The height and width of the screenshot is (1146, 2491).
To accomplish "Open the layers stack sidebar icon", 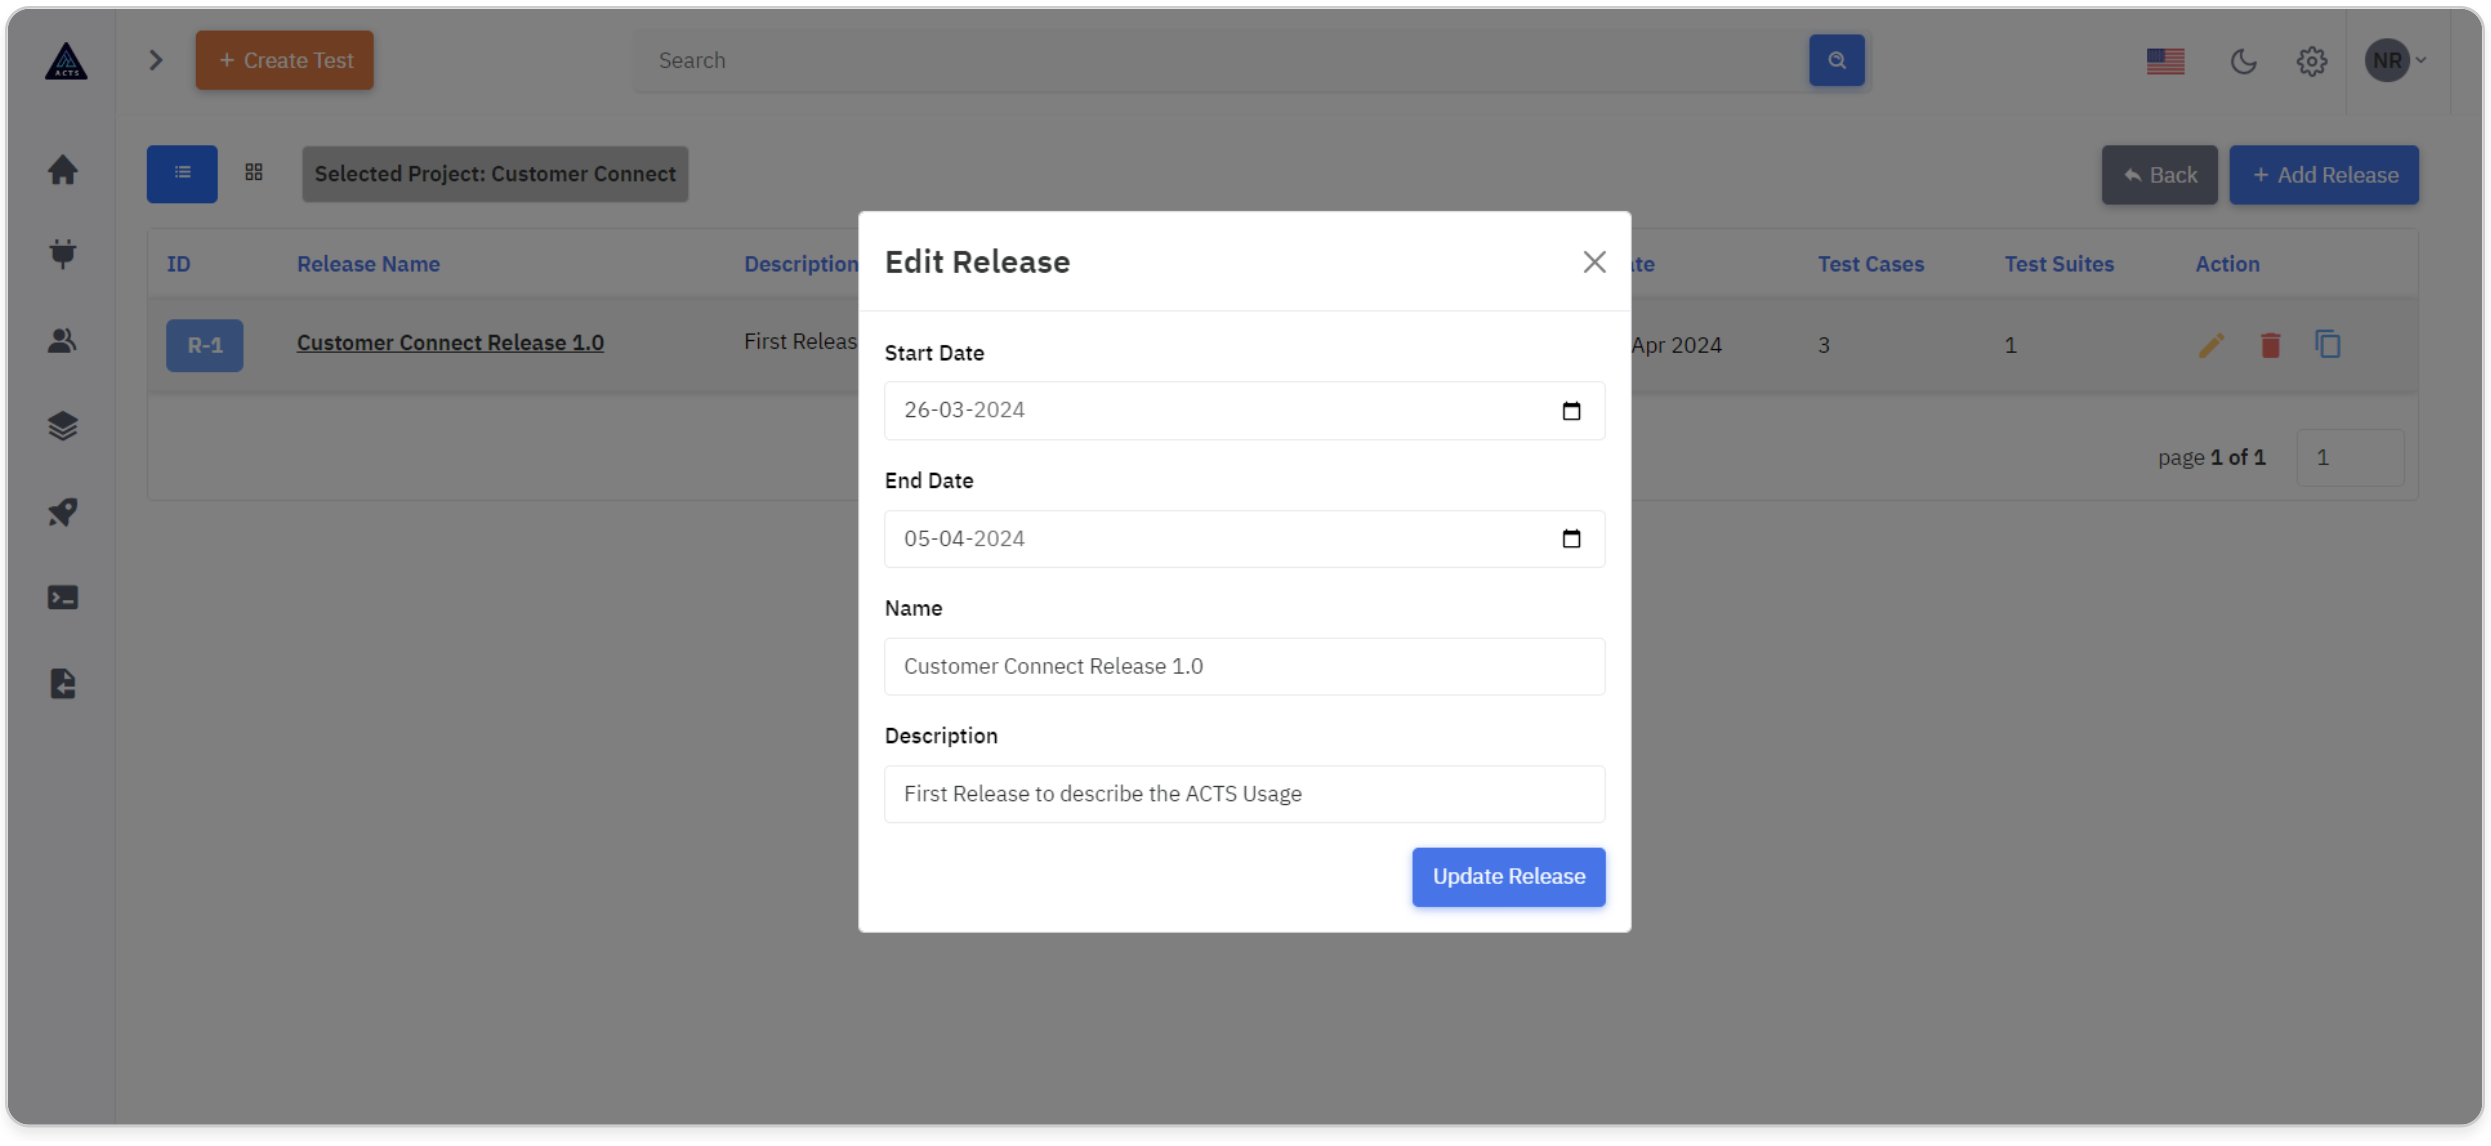I will click(x=63, y=426).
